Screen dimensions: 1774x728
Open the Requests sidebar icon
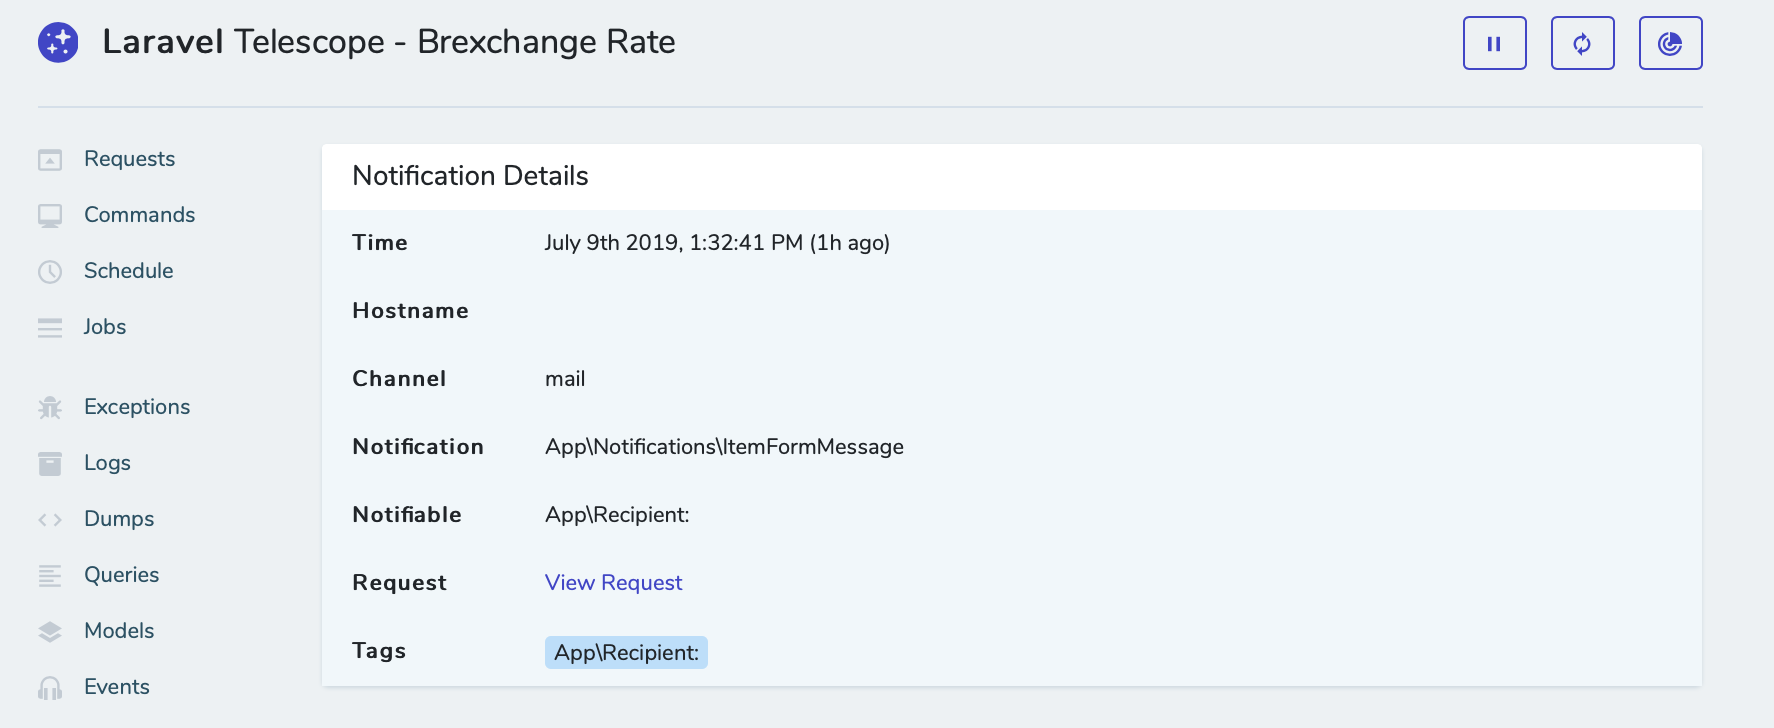point(50,160)
